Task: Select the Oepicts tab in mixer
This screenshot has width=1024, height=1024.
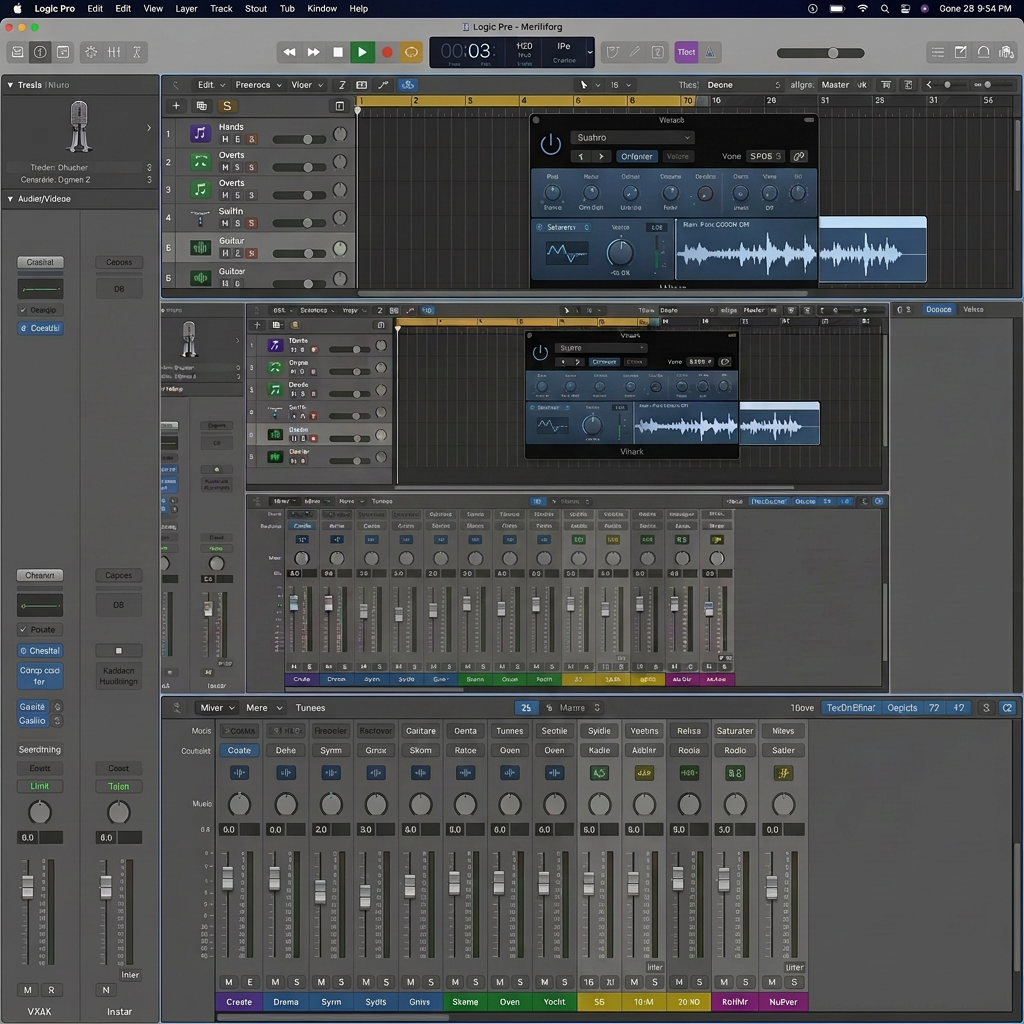Action: pyautogui.click(x=902, y=707)
